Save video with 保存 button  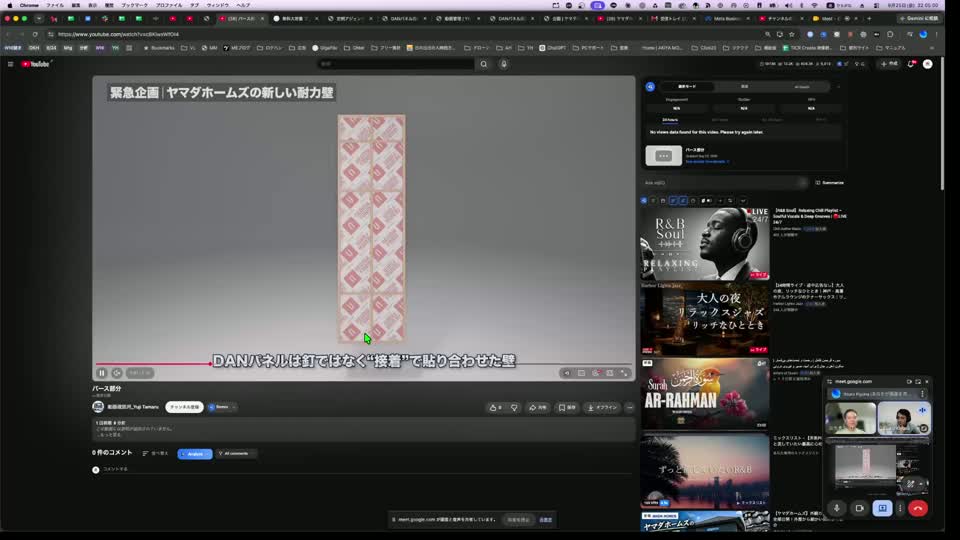click(x=568, y=408)
